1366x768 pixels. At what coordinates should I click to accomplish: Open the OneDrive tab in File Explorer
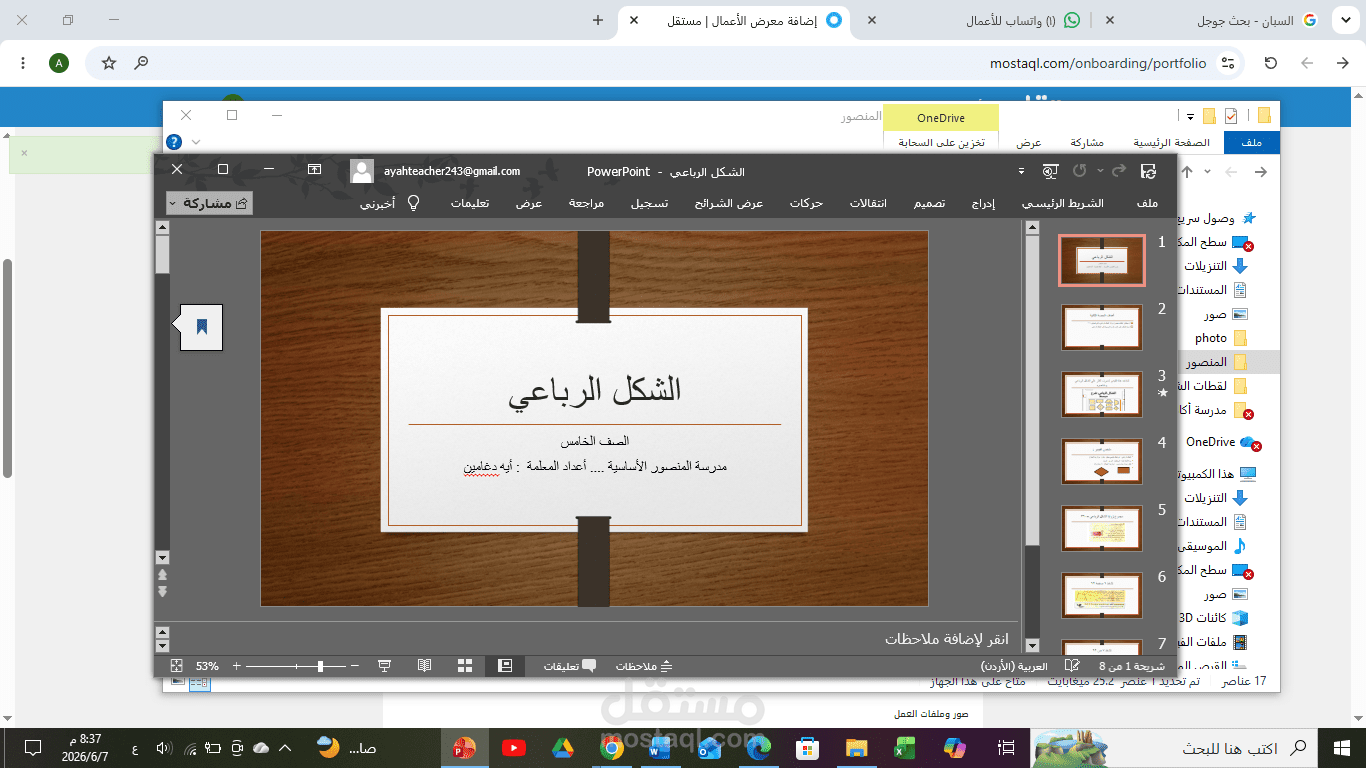[941, 118]
